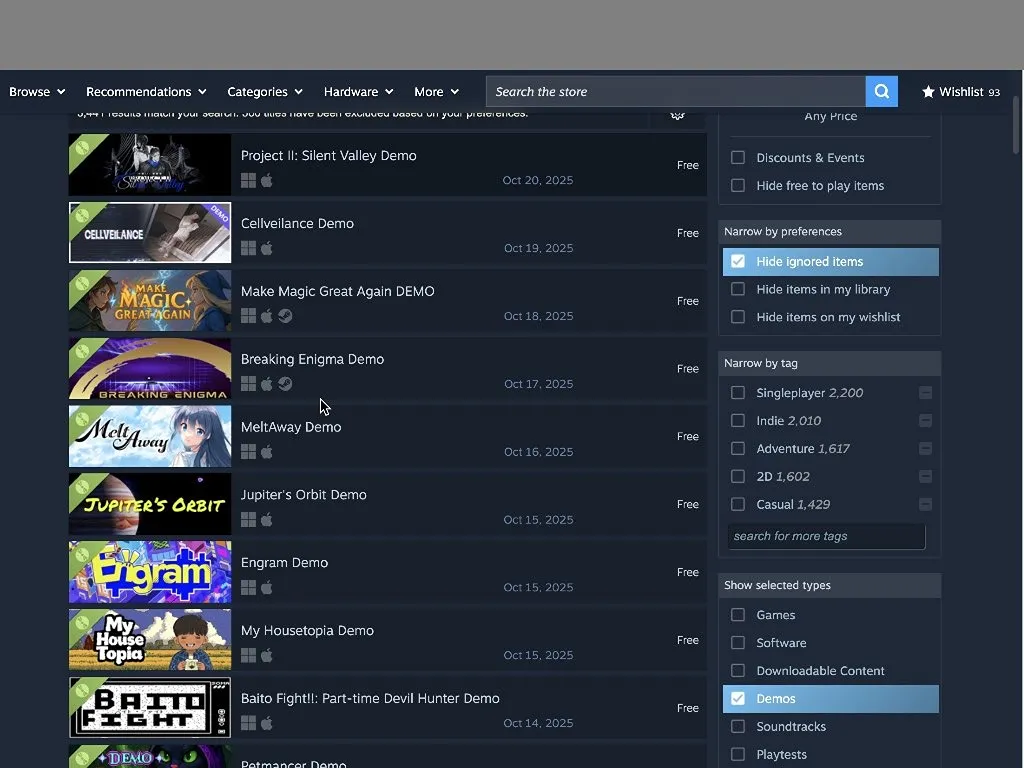Focus the search for more tags field

click(826, 537)
